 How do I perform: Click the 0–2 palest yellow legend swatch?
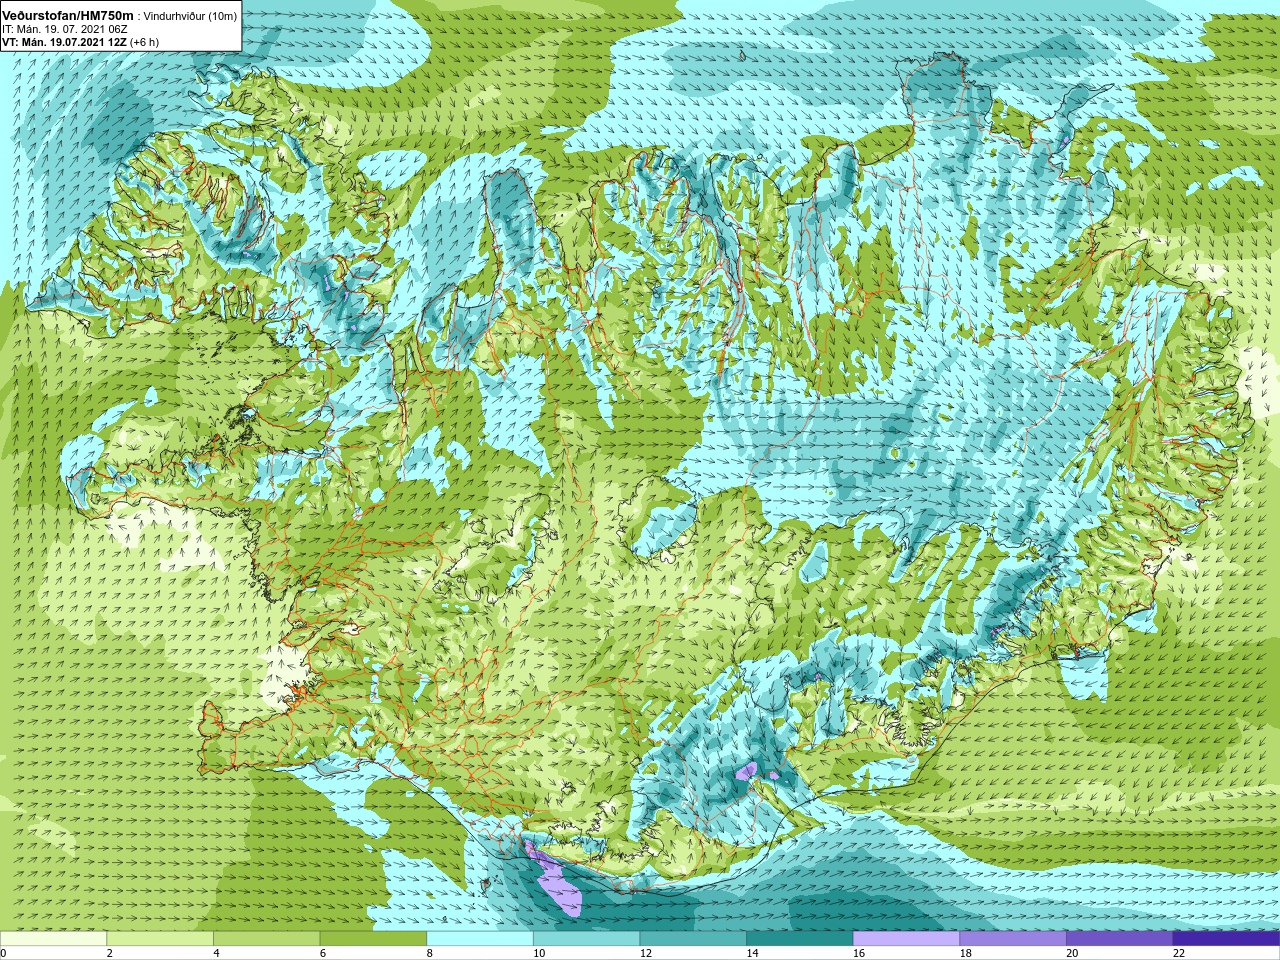[53, 938]
